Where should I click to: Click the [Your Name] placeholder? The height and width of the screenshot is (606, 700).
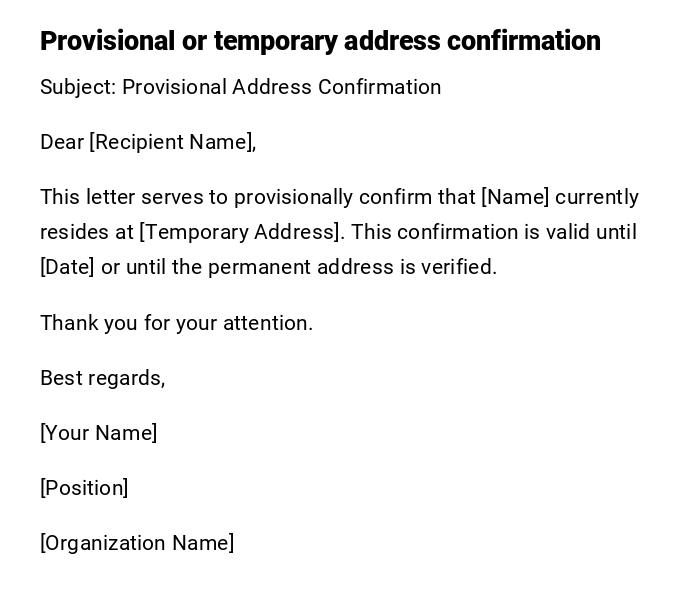click(x=98, y=433)
